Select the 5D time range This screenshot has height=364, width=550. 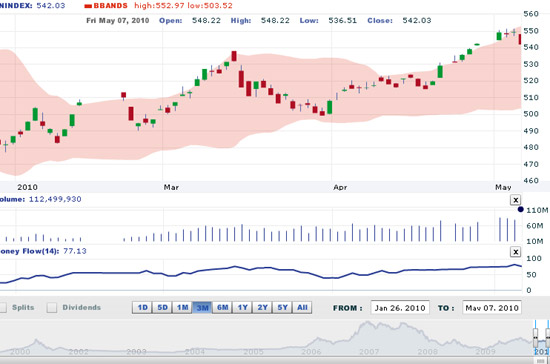[162, 308]
